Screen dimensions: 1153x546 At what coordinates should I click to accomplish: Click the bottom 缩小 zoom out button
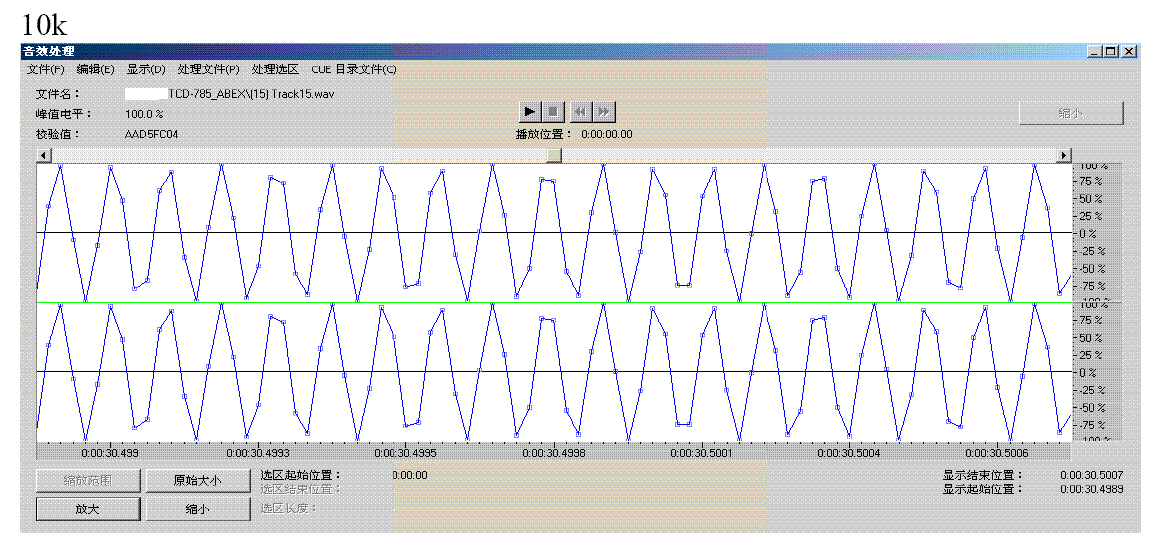coord(197,509)
